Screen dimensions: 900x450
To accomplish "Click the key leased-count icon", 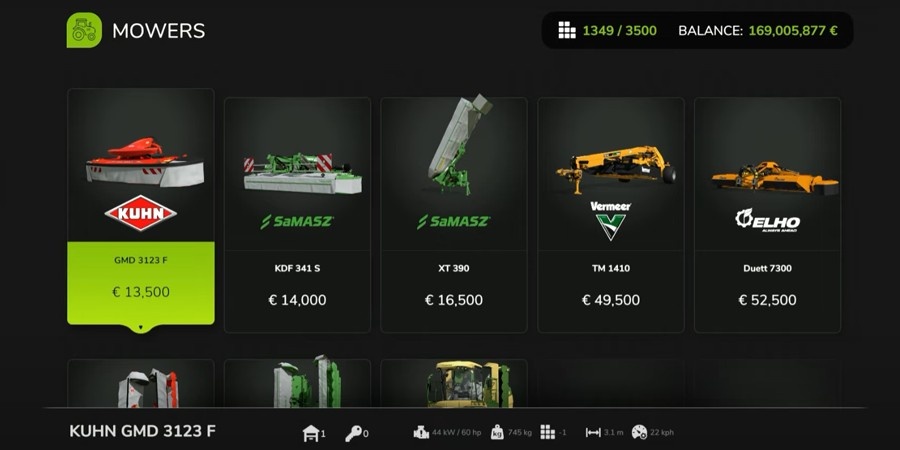I will pos(353,433).
